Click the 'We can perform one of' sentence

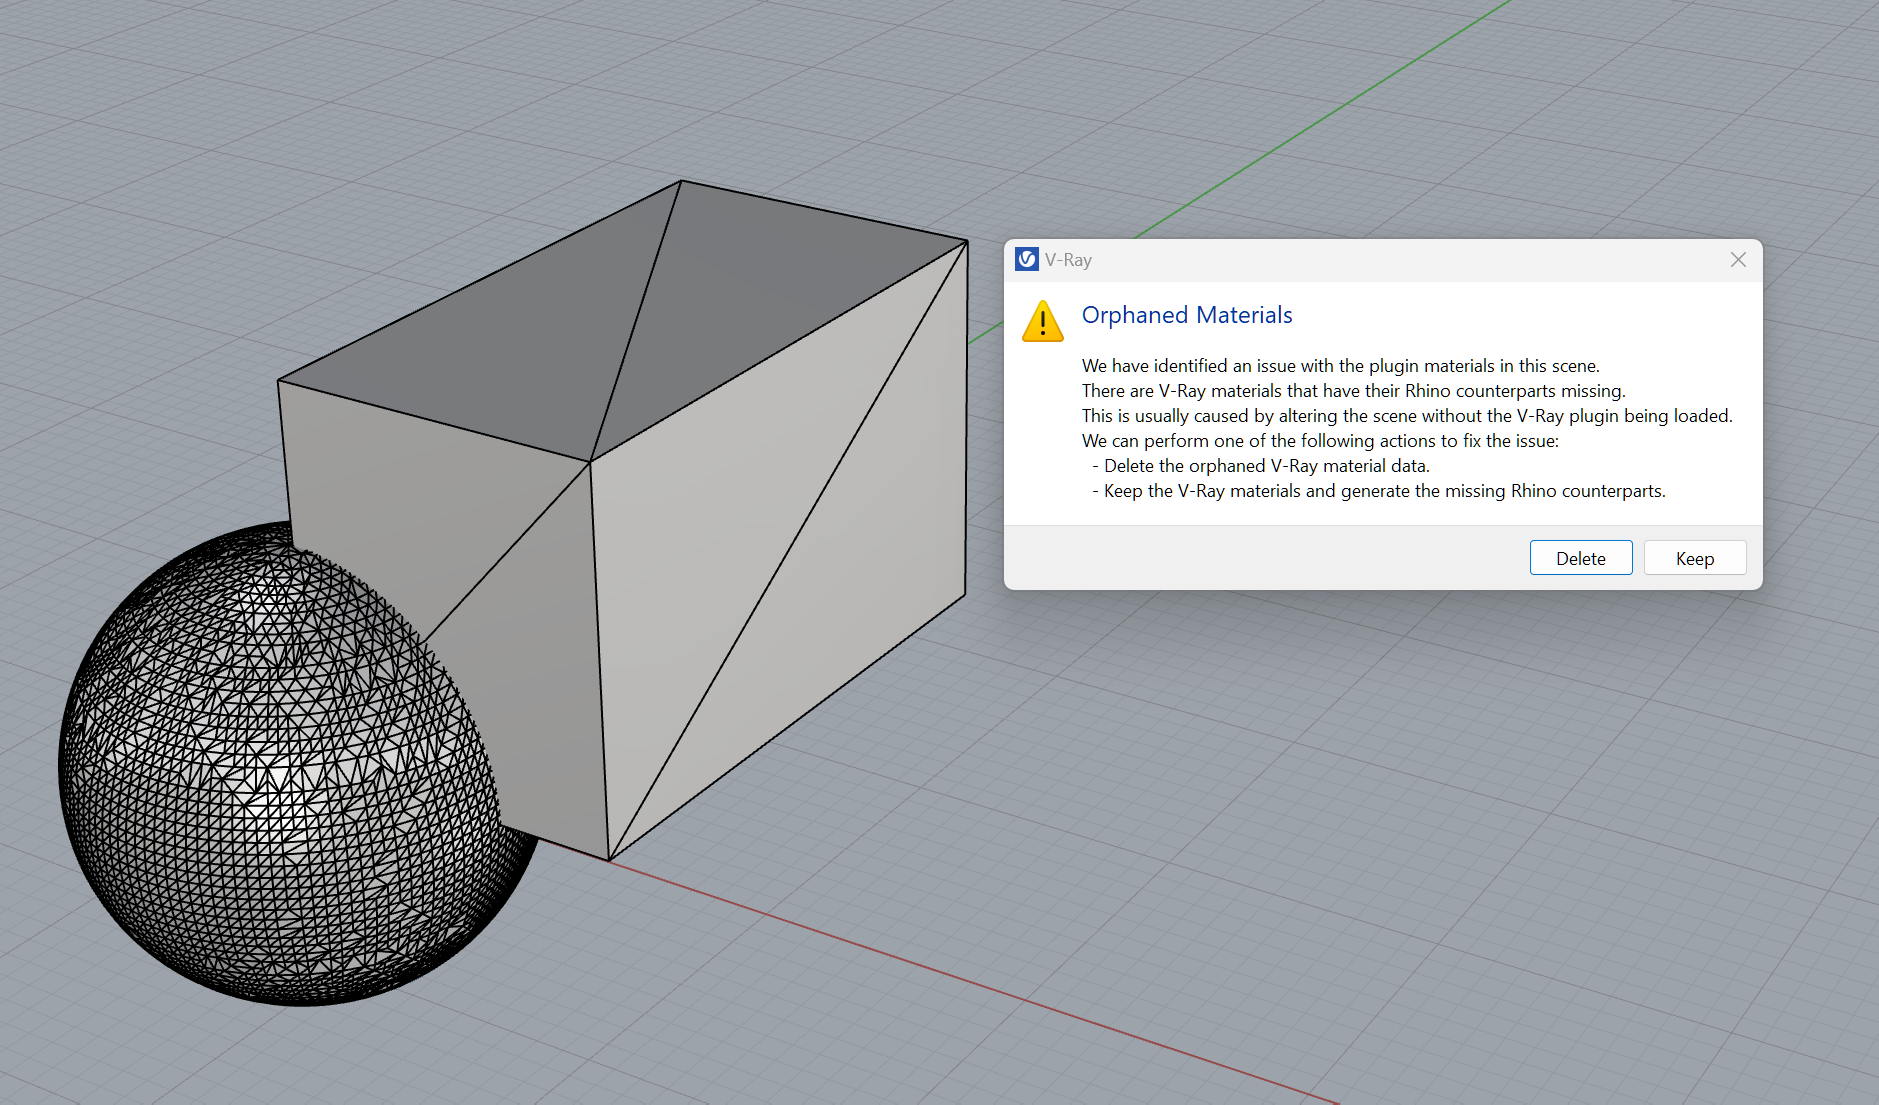(x=1320, y=441)
